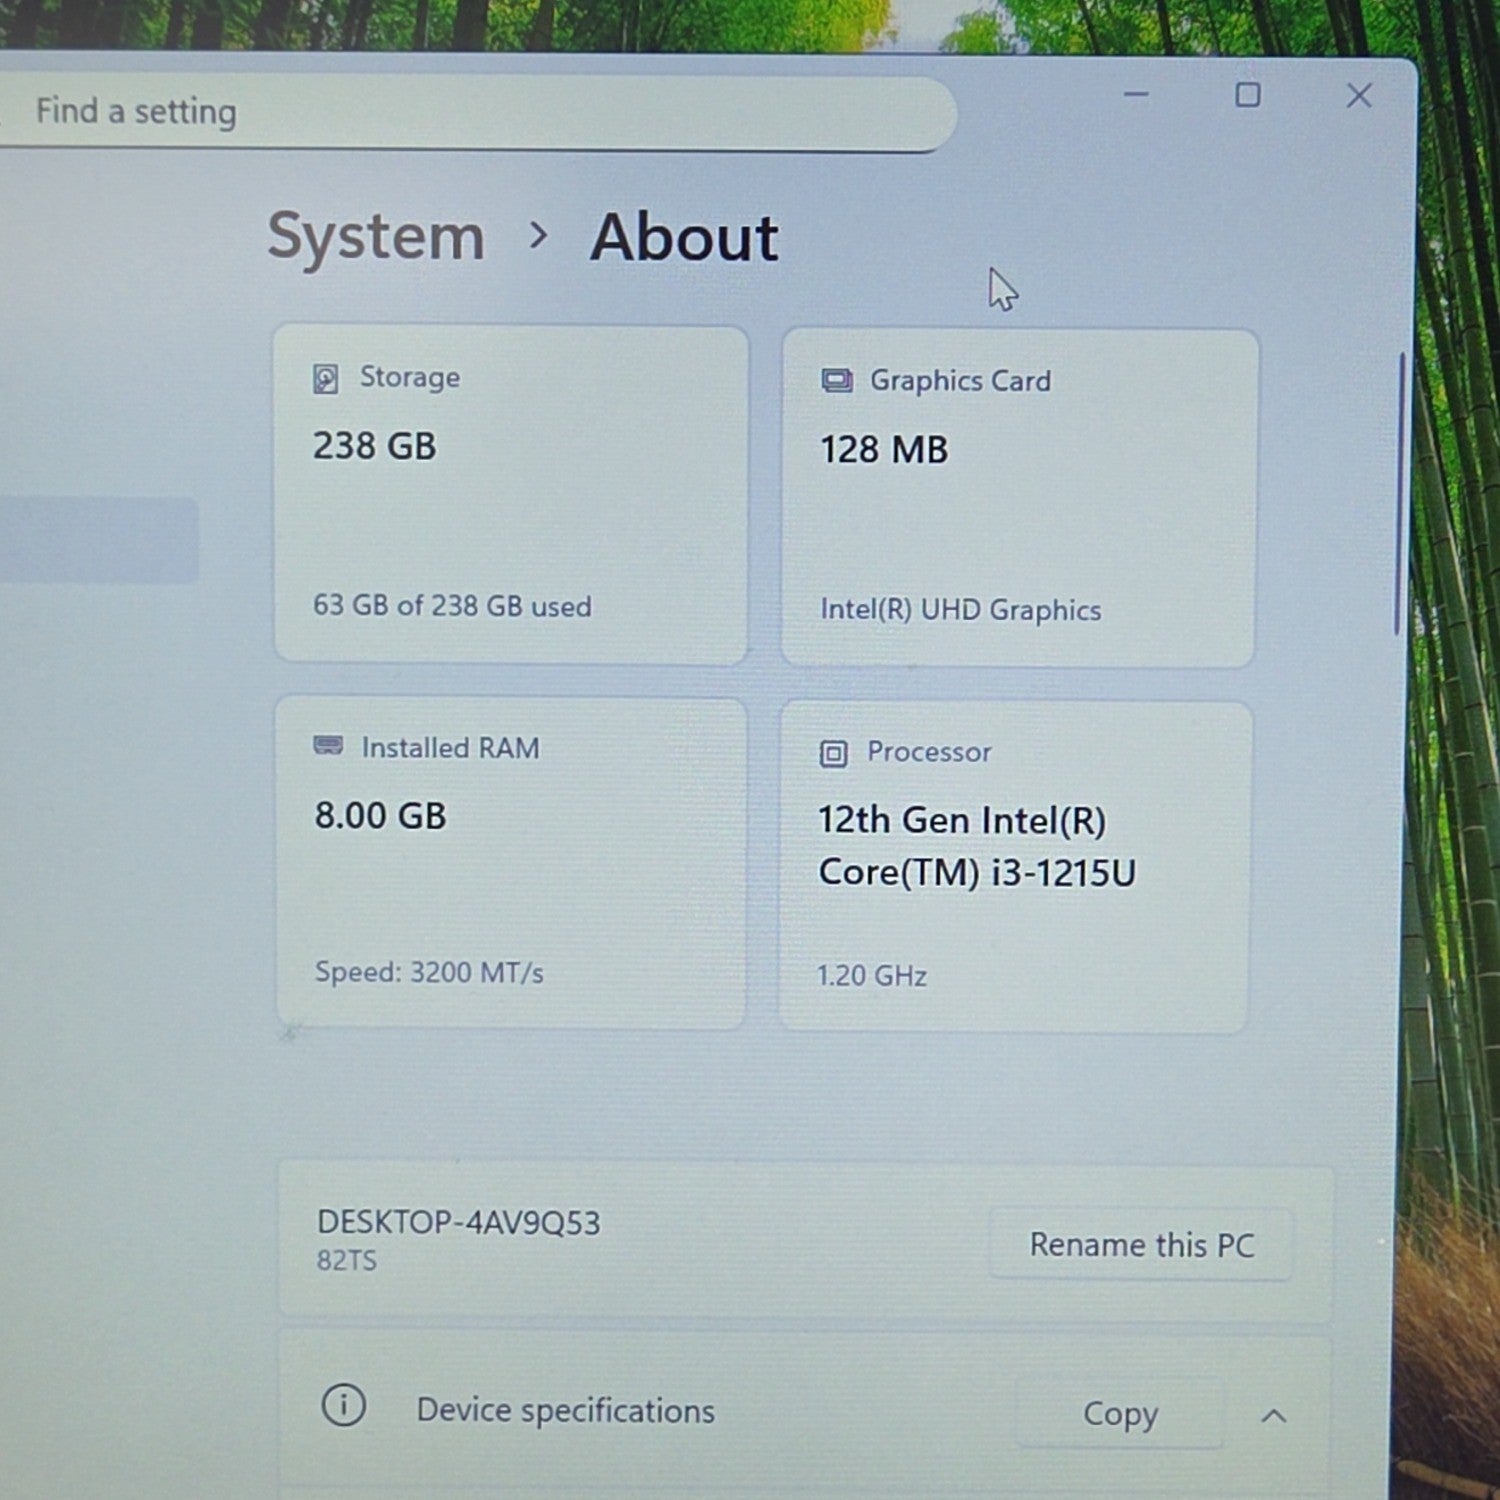Select the Processor i3-1215U card

[x=1015, y=867]
